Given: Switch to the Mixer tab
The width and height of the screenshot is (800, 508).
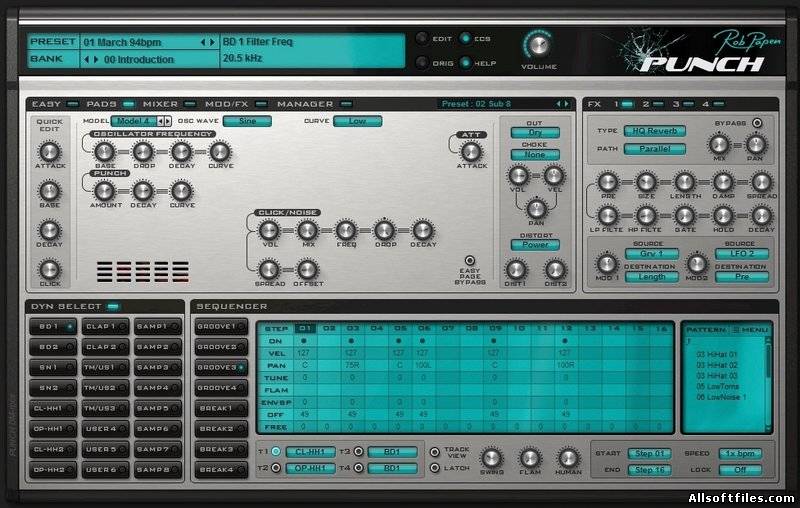Looking at the screenshot, I should coord(169,104).
